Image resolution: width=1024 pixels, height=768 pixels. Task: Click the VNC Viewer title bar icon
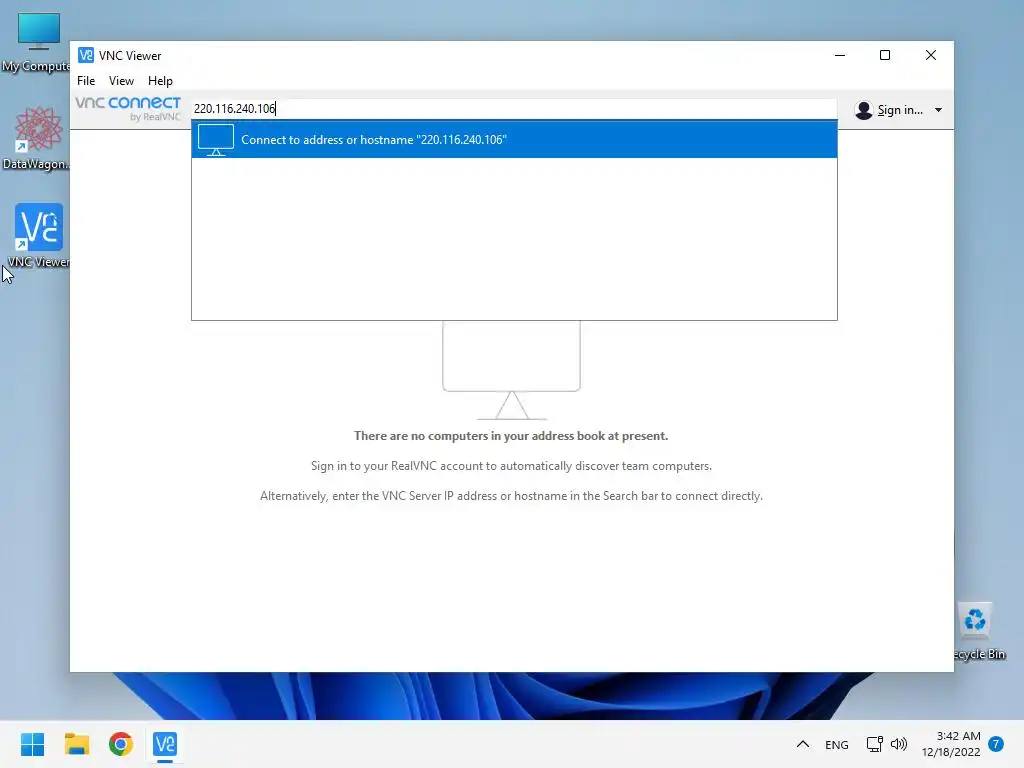86,56
